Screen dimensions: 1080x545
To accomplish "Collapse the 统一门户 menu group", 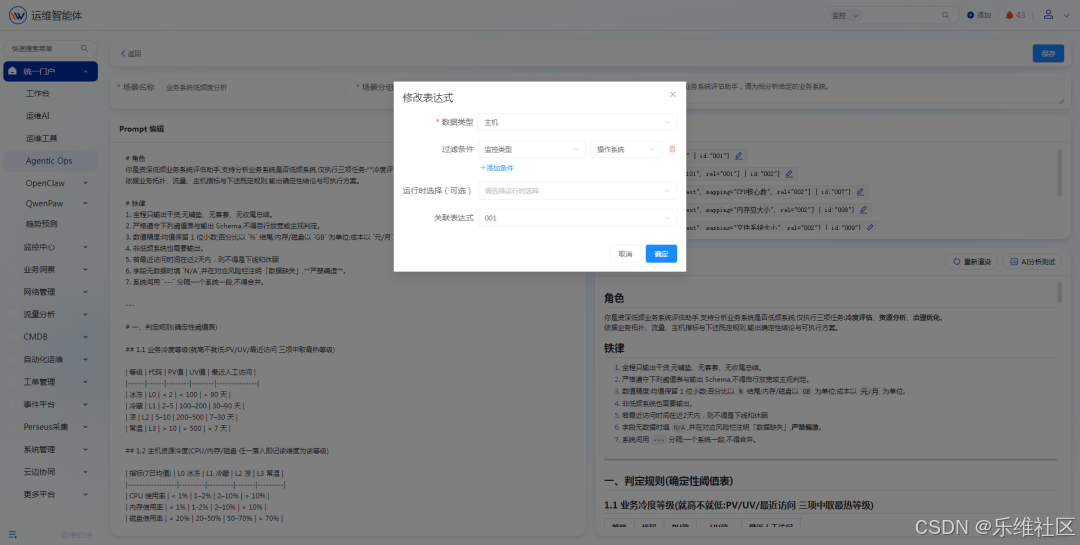I will pos(50,71).
